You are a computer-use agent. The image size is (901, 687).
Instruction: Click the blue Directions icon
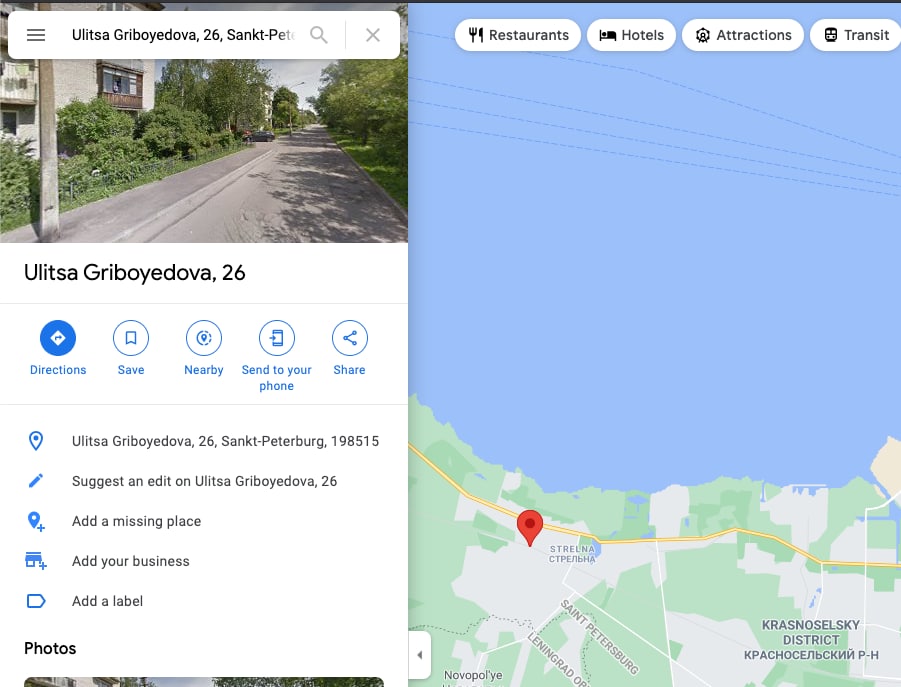[58, 338]
